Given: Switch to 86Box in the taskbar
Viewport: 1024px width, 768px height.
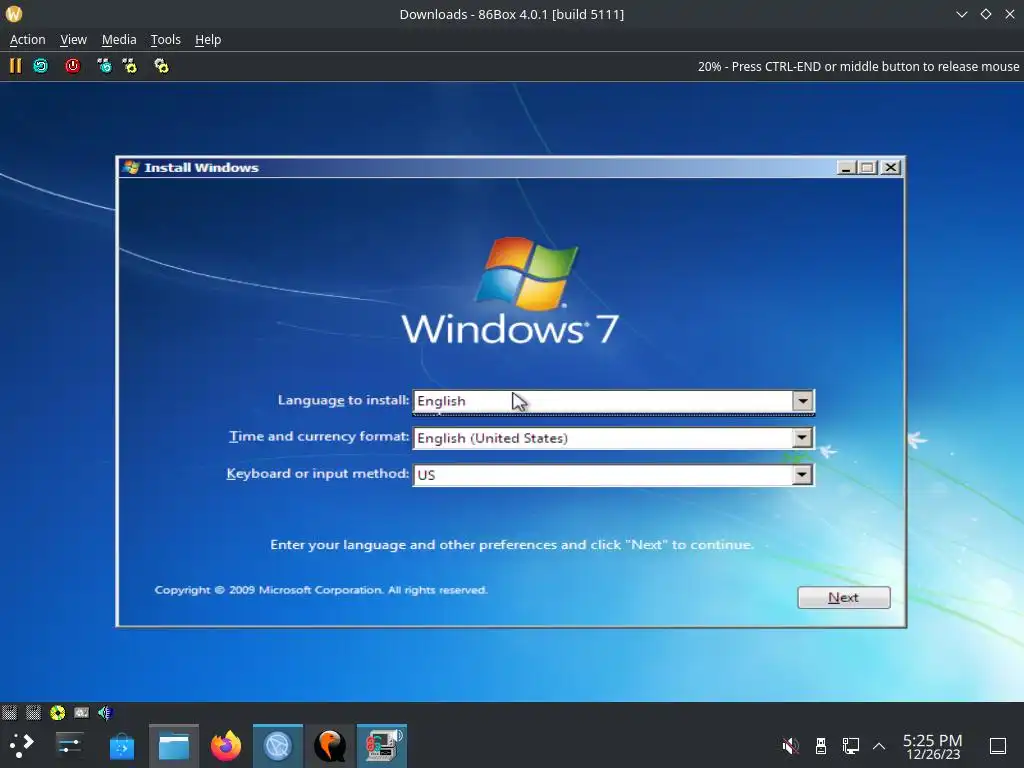Looking at the screenshot, I should (x=382, y=746).
